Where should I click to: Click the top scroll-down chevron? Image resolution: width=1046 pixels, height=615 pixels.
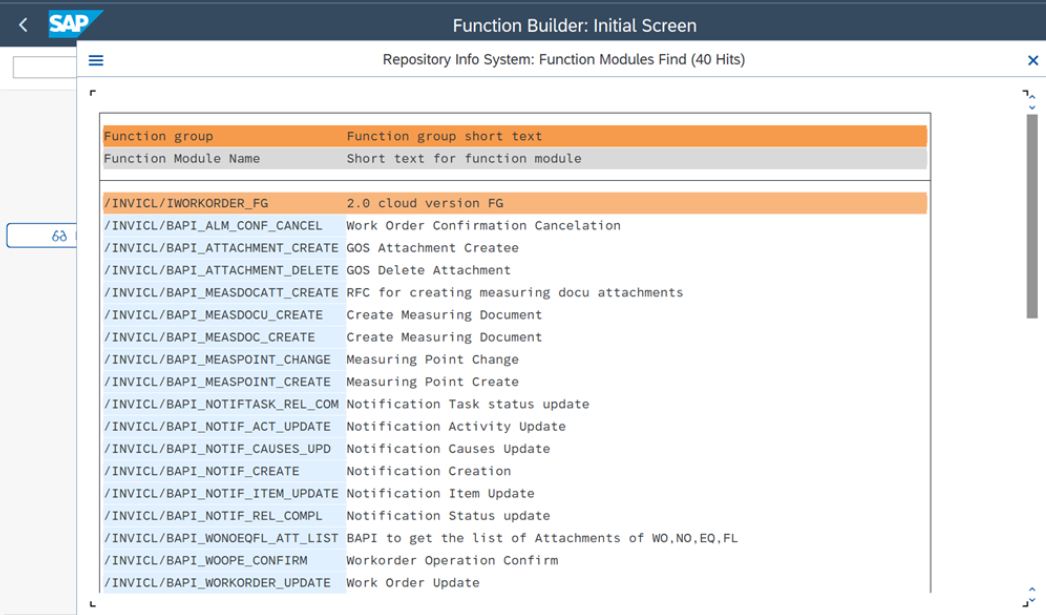pos(1032,107)
